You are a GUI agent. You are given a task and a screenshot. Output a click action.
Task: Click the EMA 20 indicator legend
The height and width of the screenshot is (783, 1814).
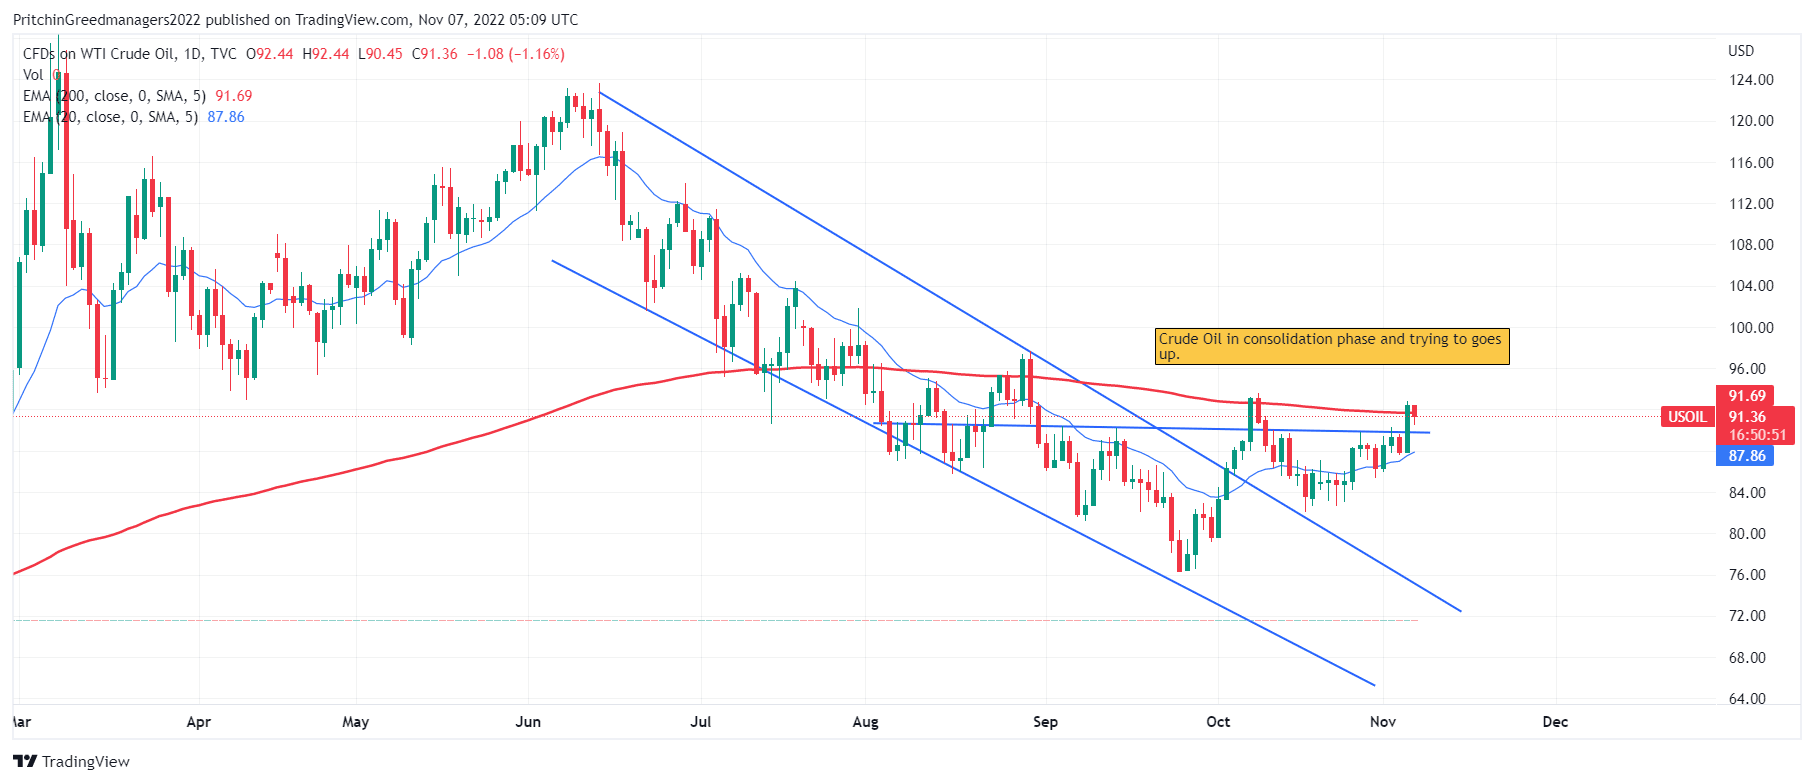pyautogui.click(x=110, y=117)
